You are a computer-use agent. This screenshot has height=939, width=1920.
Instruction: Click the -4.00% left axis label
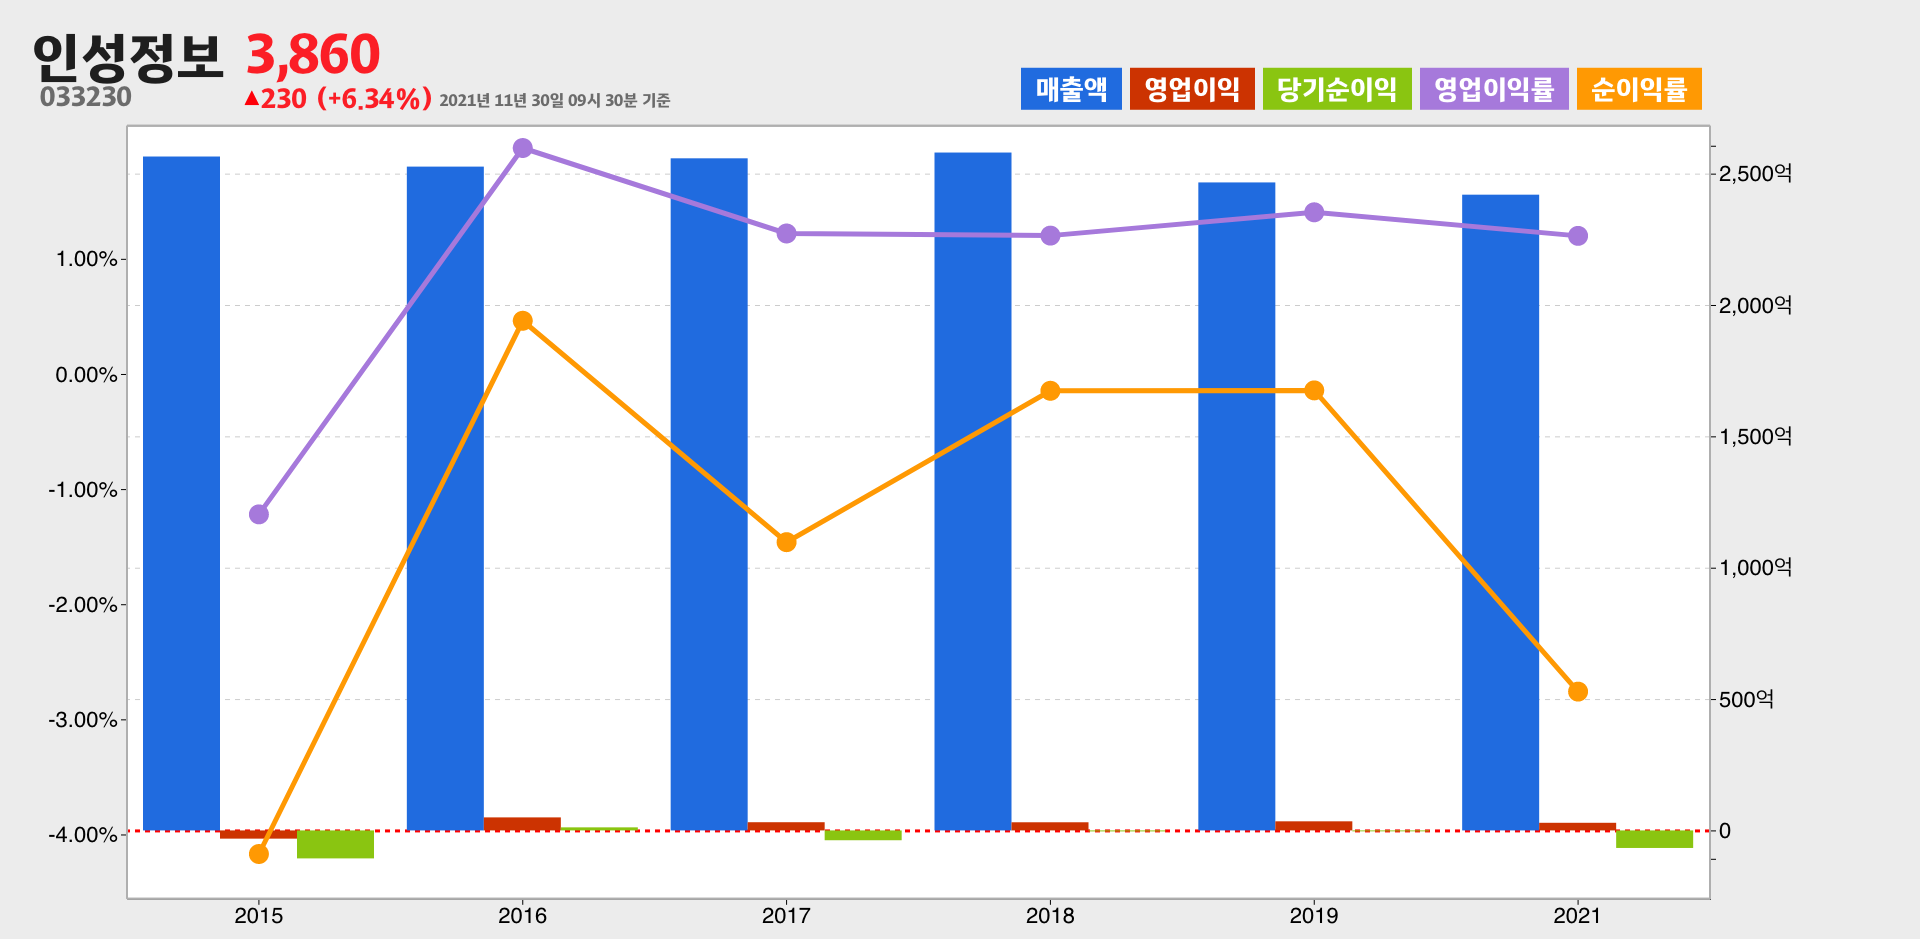tap(83, 835)
